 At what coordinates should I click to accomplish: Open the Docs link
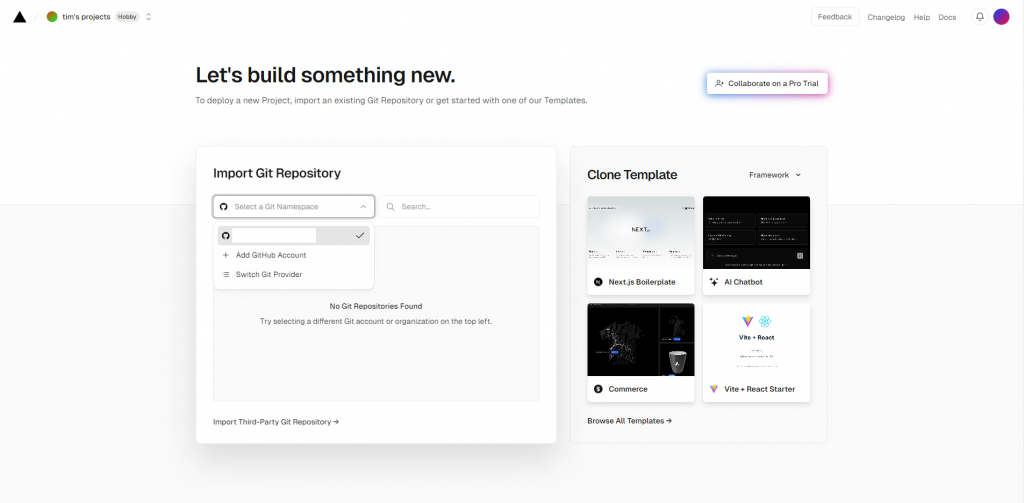tap(947, 18)
